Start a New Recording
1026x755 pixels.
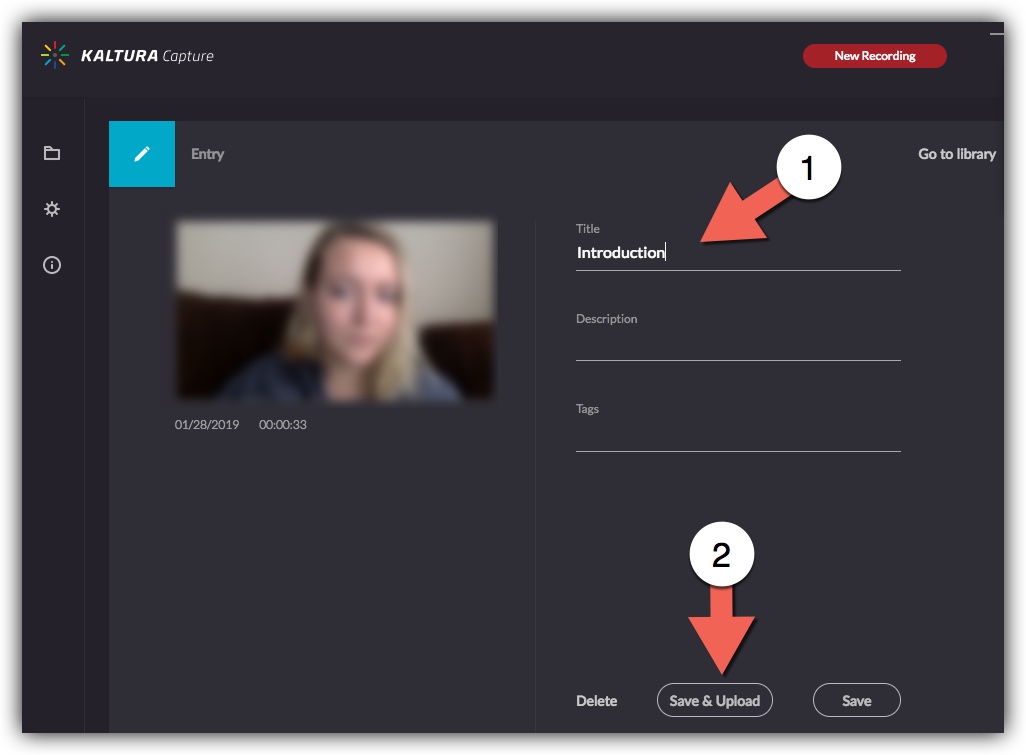pos(874,56)
